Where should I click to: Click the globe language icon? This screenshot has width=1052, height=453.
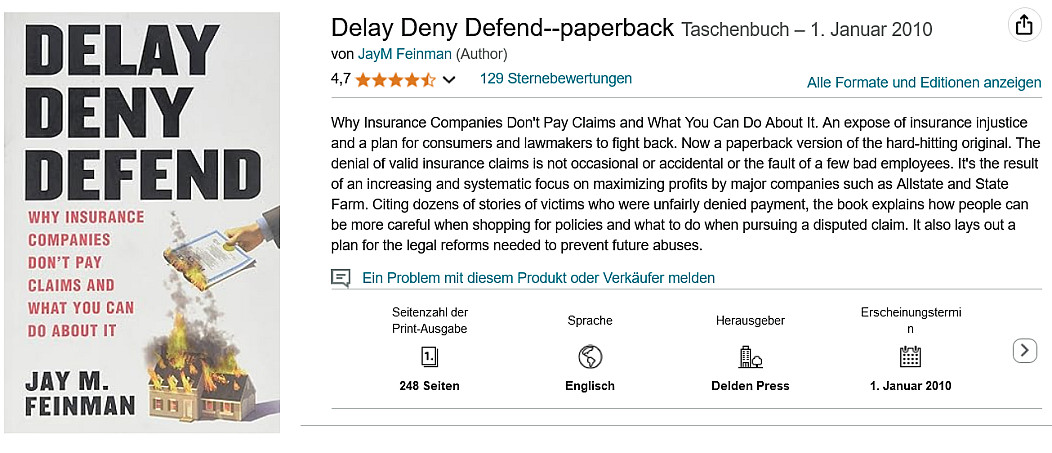point(590,356)
